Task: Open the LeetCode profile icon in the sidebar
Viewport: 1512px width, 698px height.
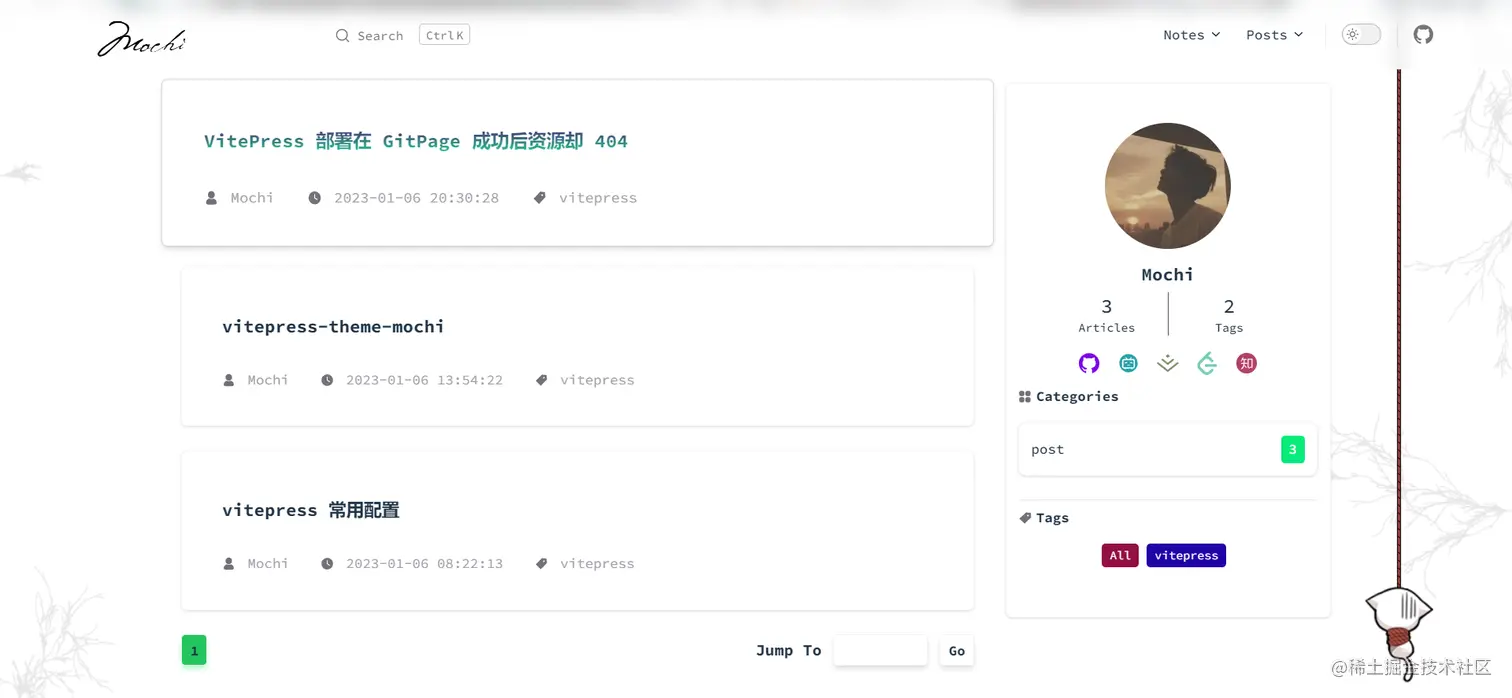Action: 1207,363
